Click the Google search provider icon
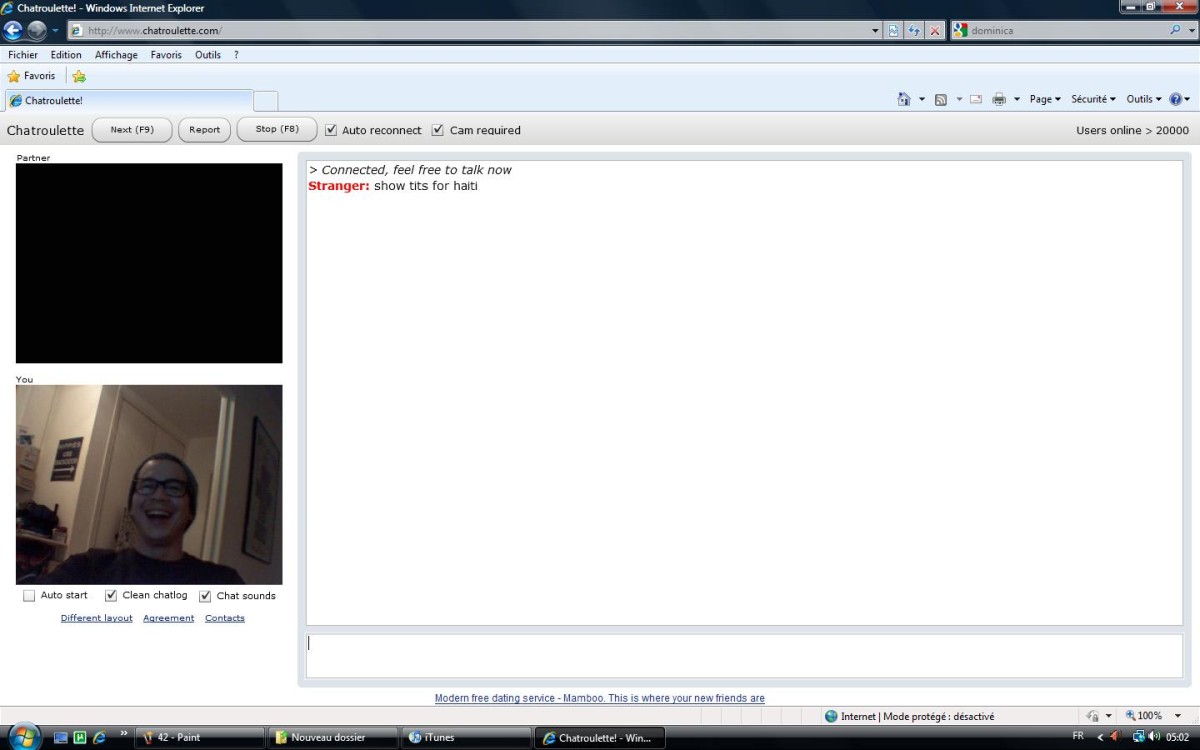Screen dimensions: 1200x750 tap(961, 31)
